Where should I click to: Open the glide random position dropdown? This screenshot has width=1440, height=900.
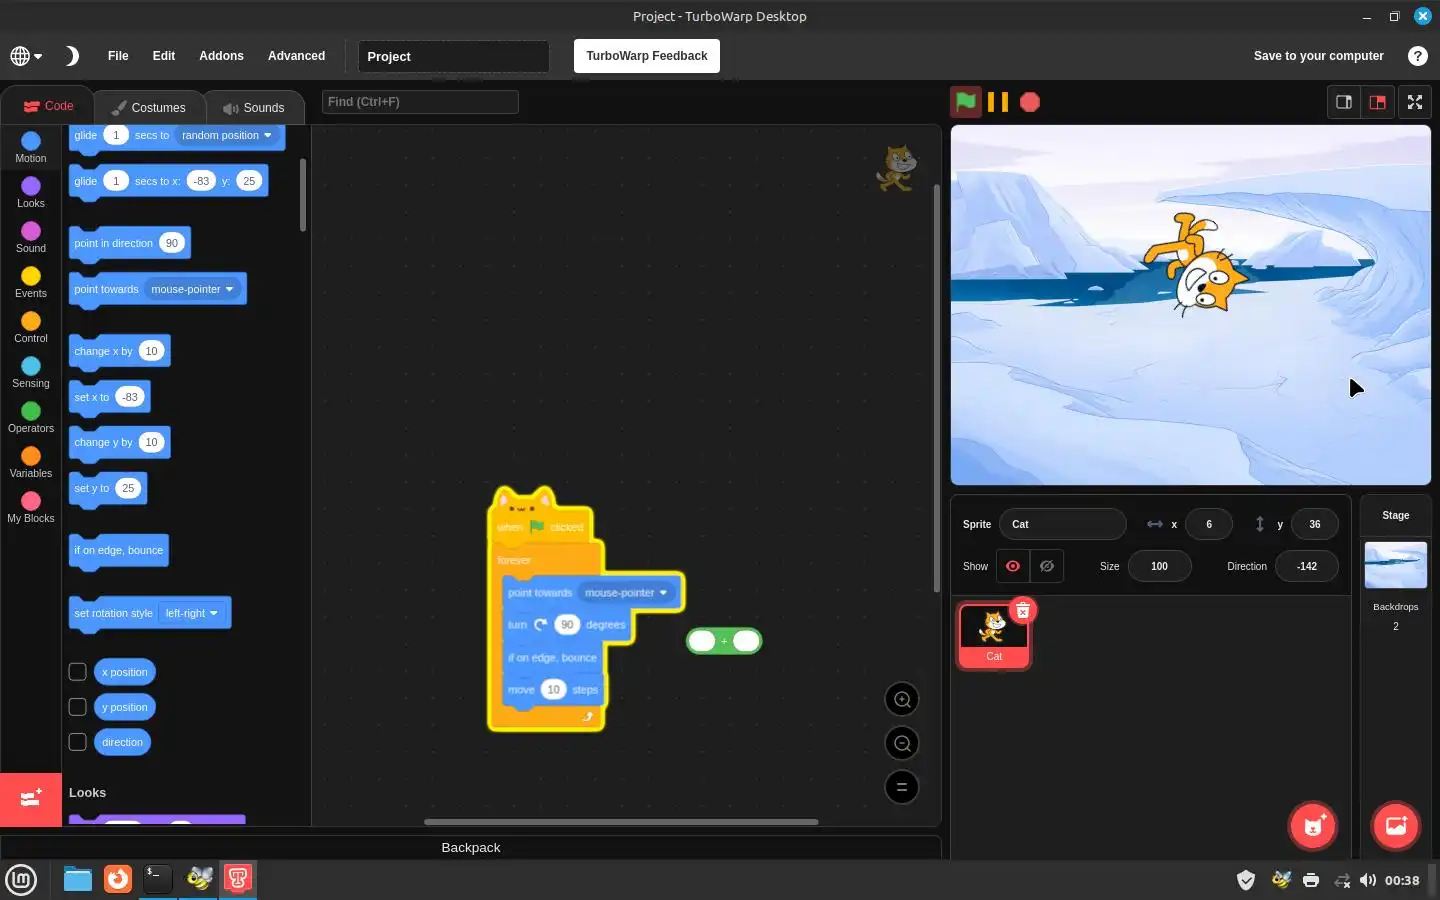pos(227,135)
